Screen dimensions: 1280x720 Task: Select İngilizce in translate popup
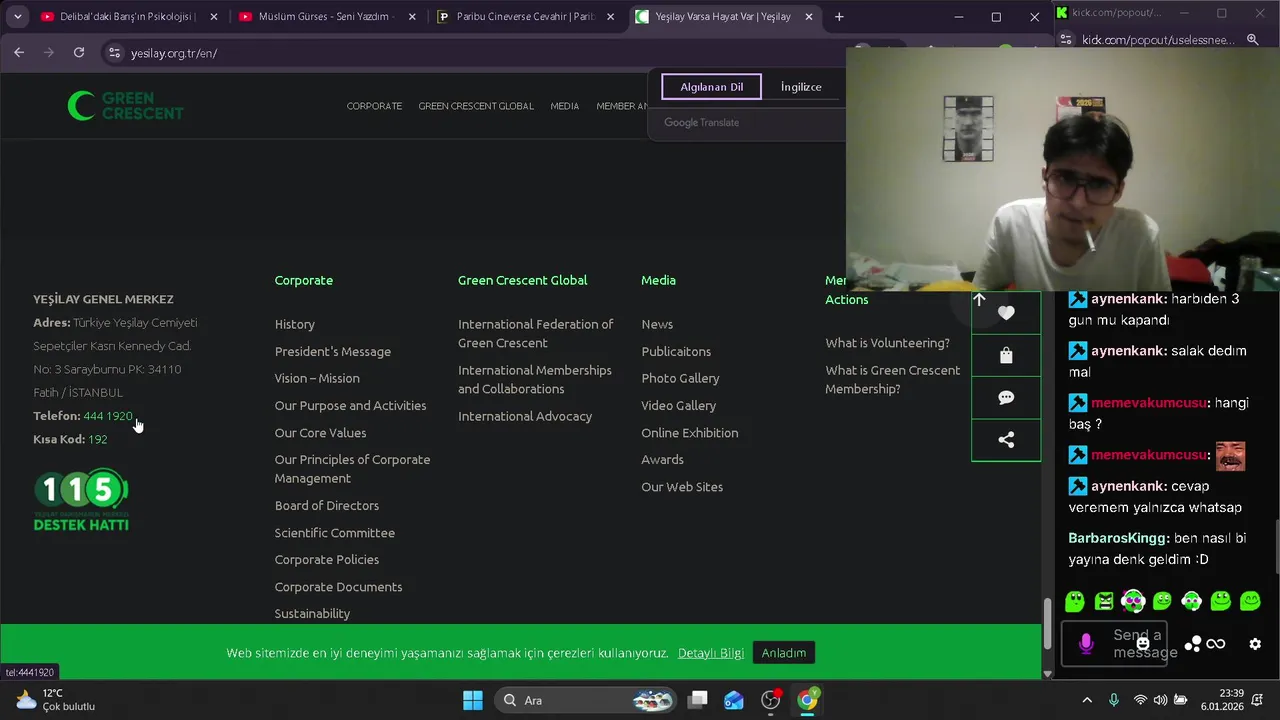[801, 87]
